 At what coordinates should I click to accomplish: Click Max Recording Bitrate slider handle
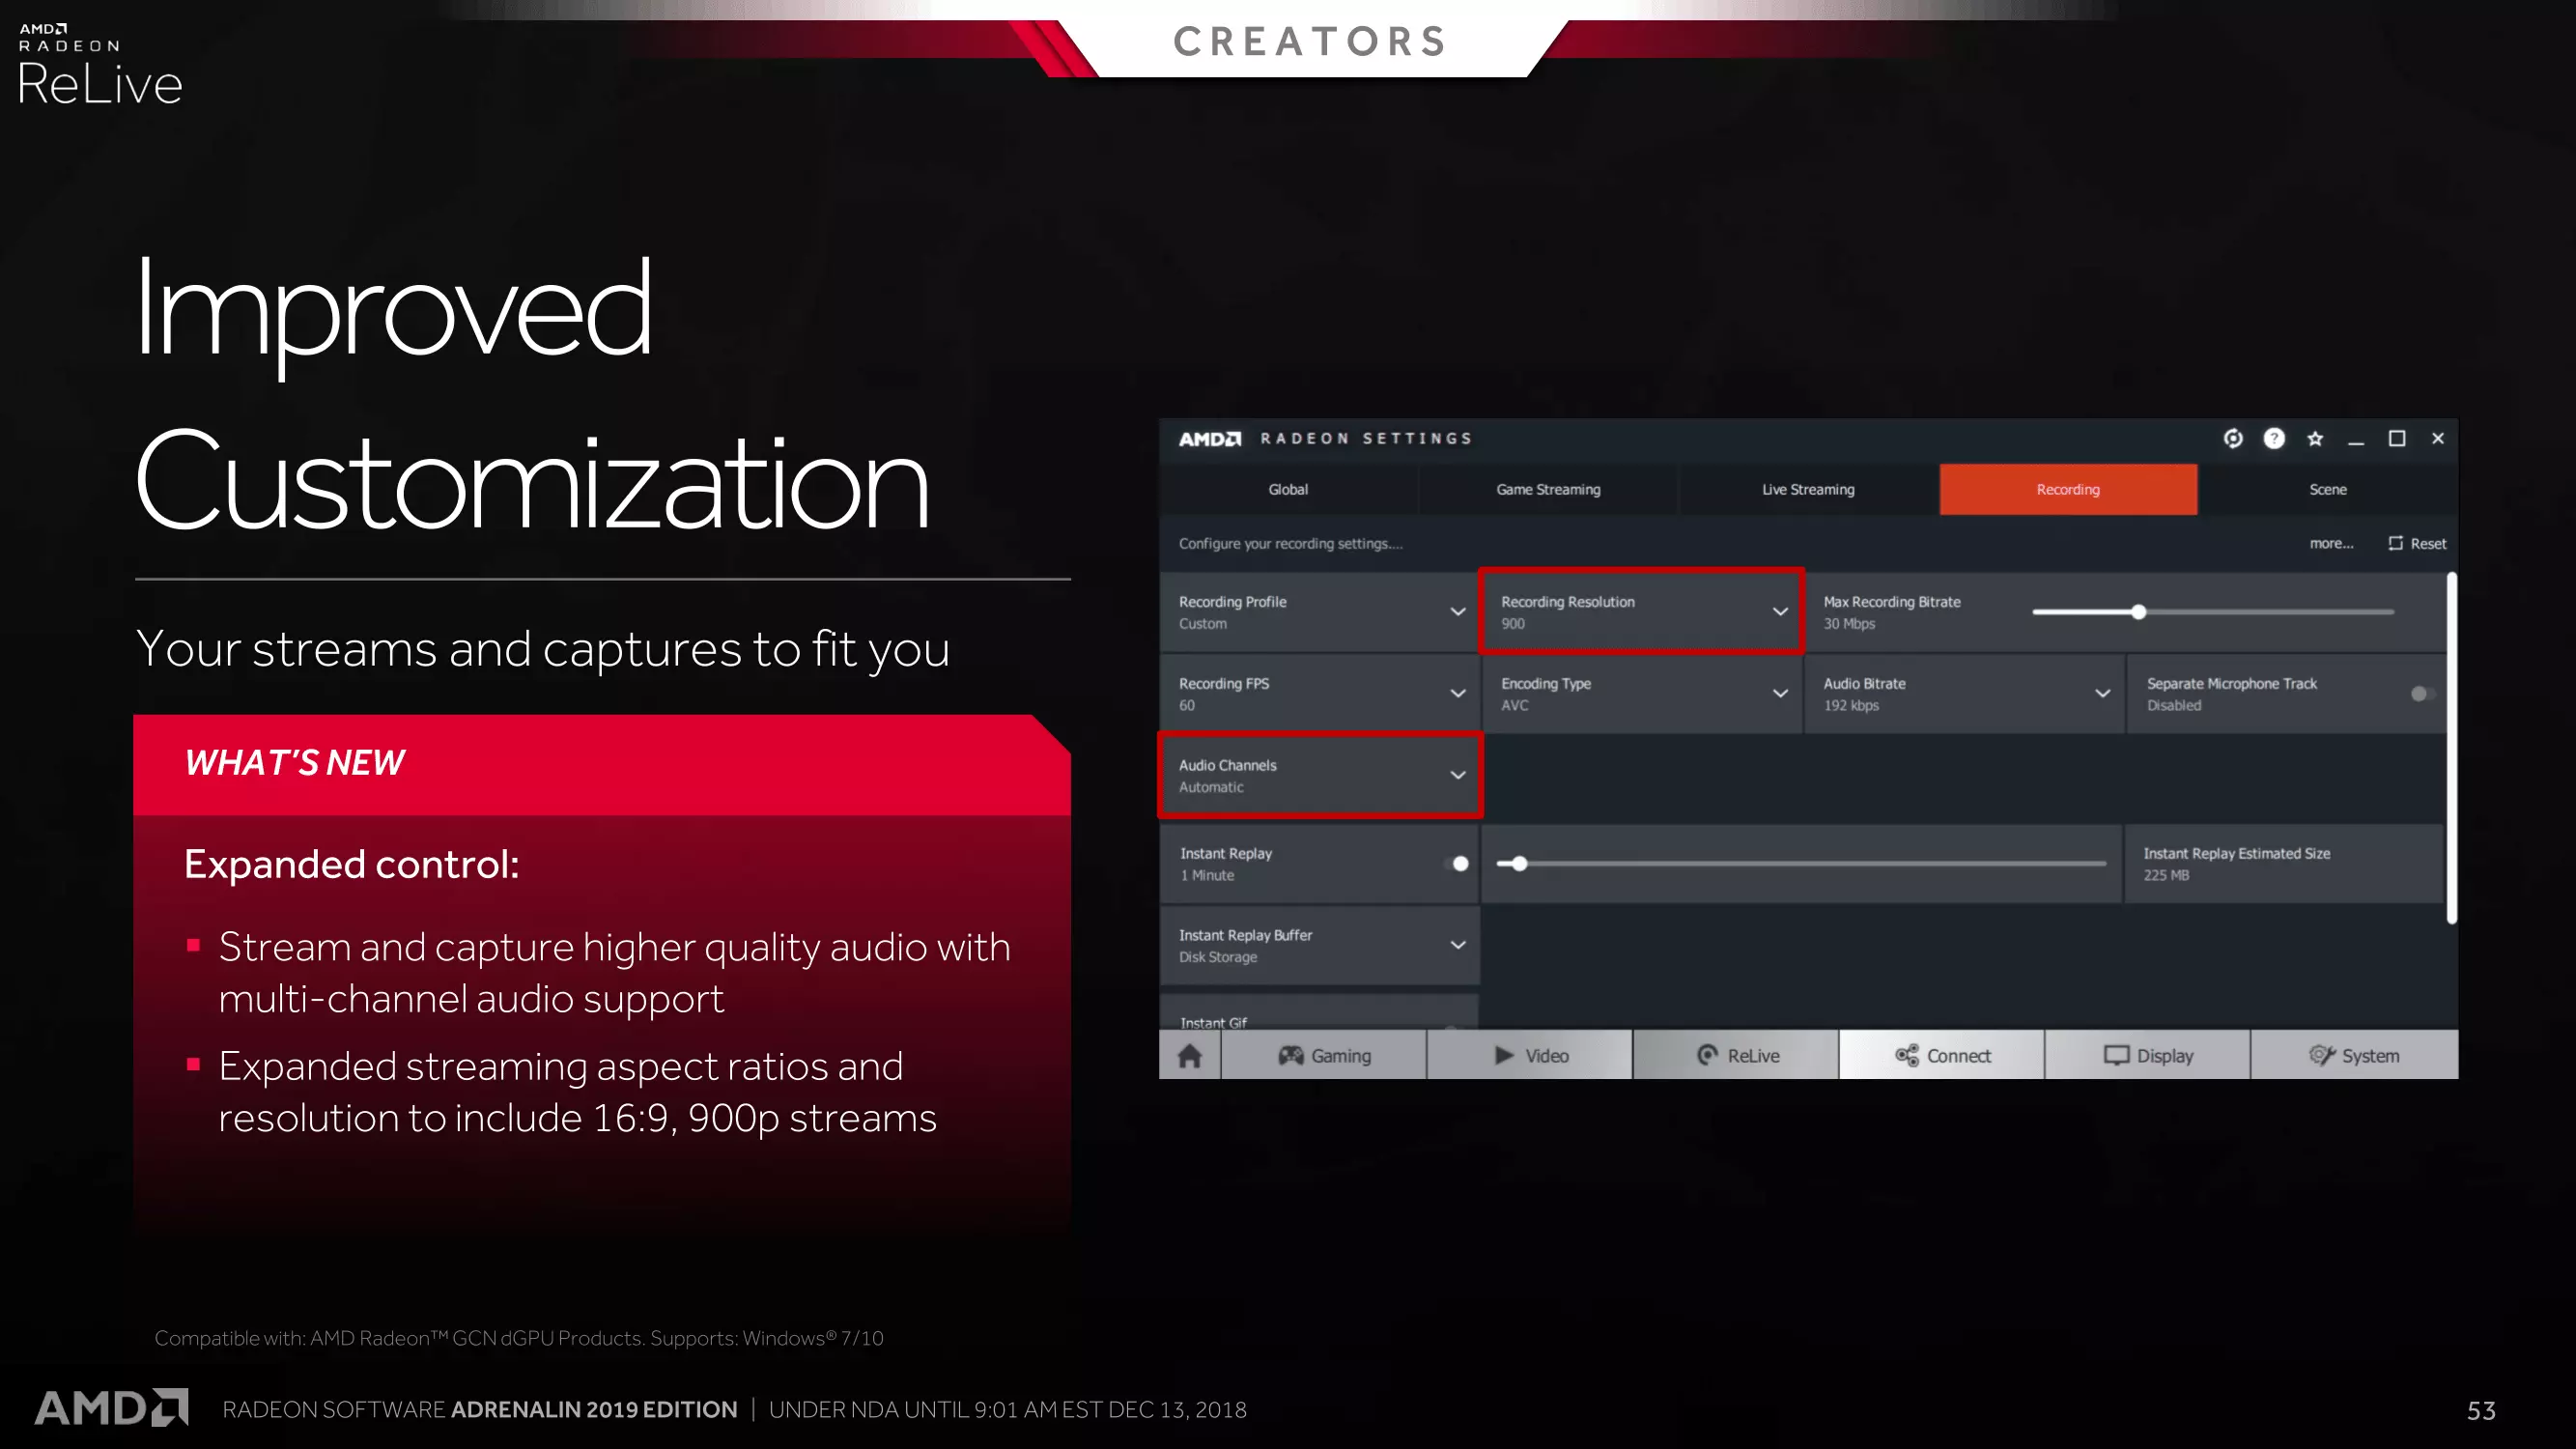point(2138,612)
